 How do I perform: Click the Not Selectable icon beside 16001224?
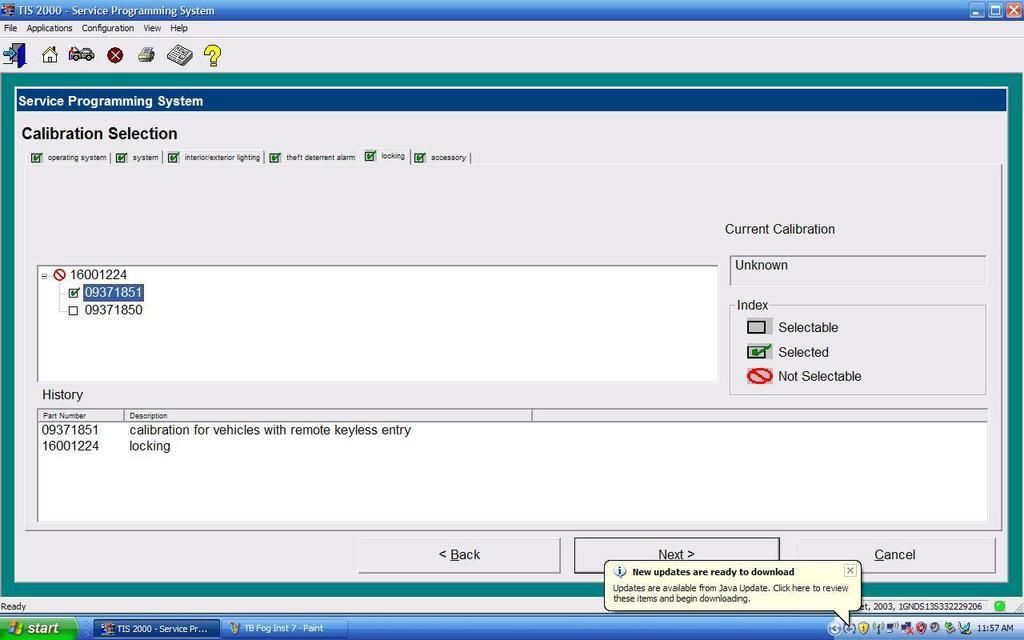pos(59,275)
